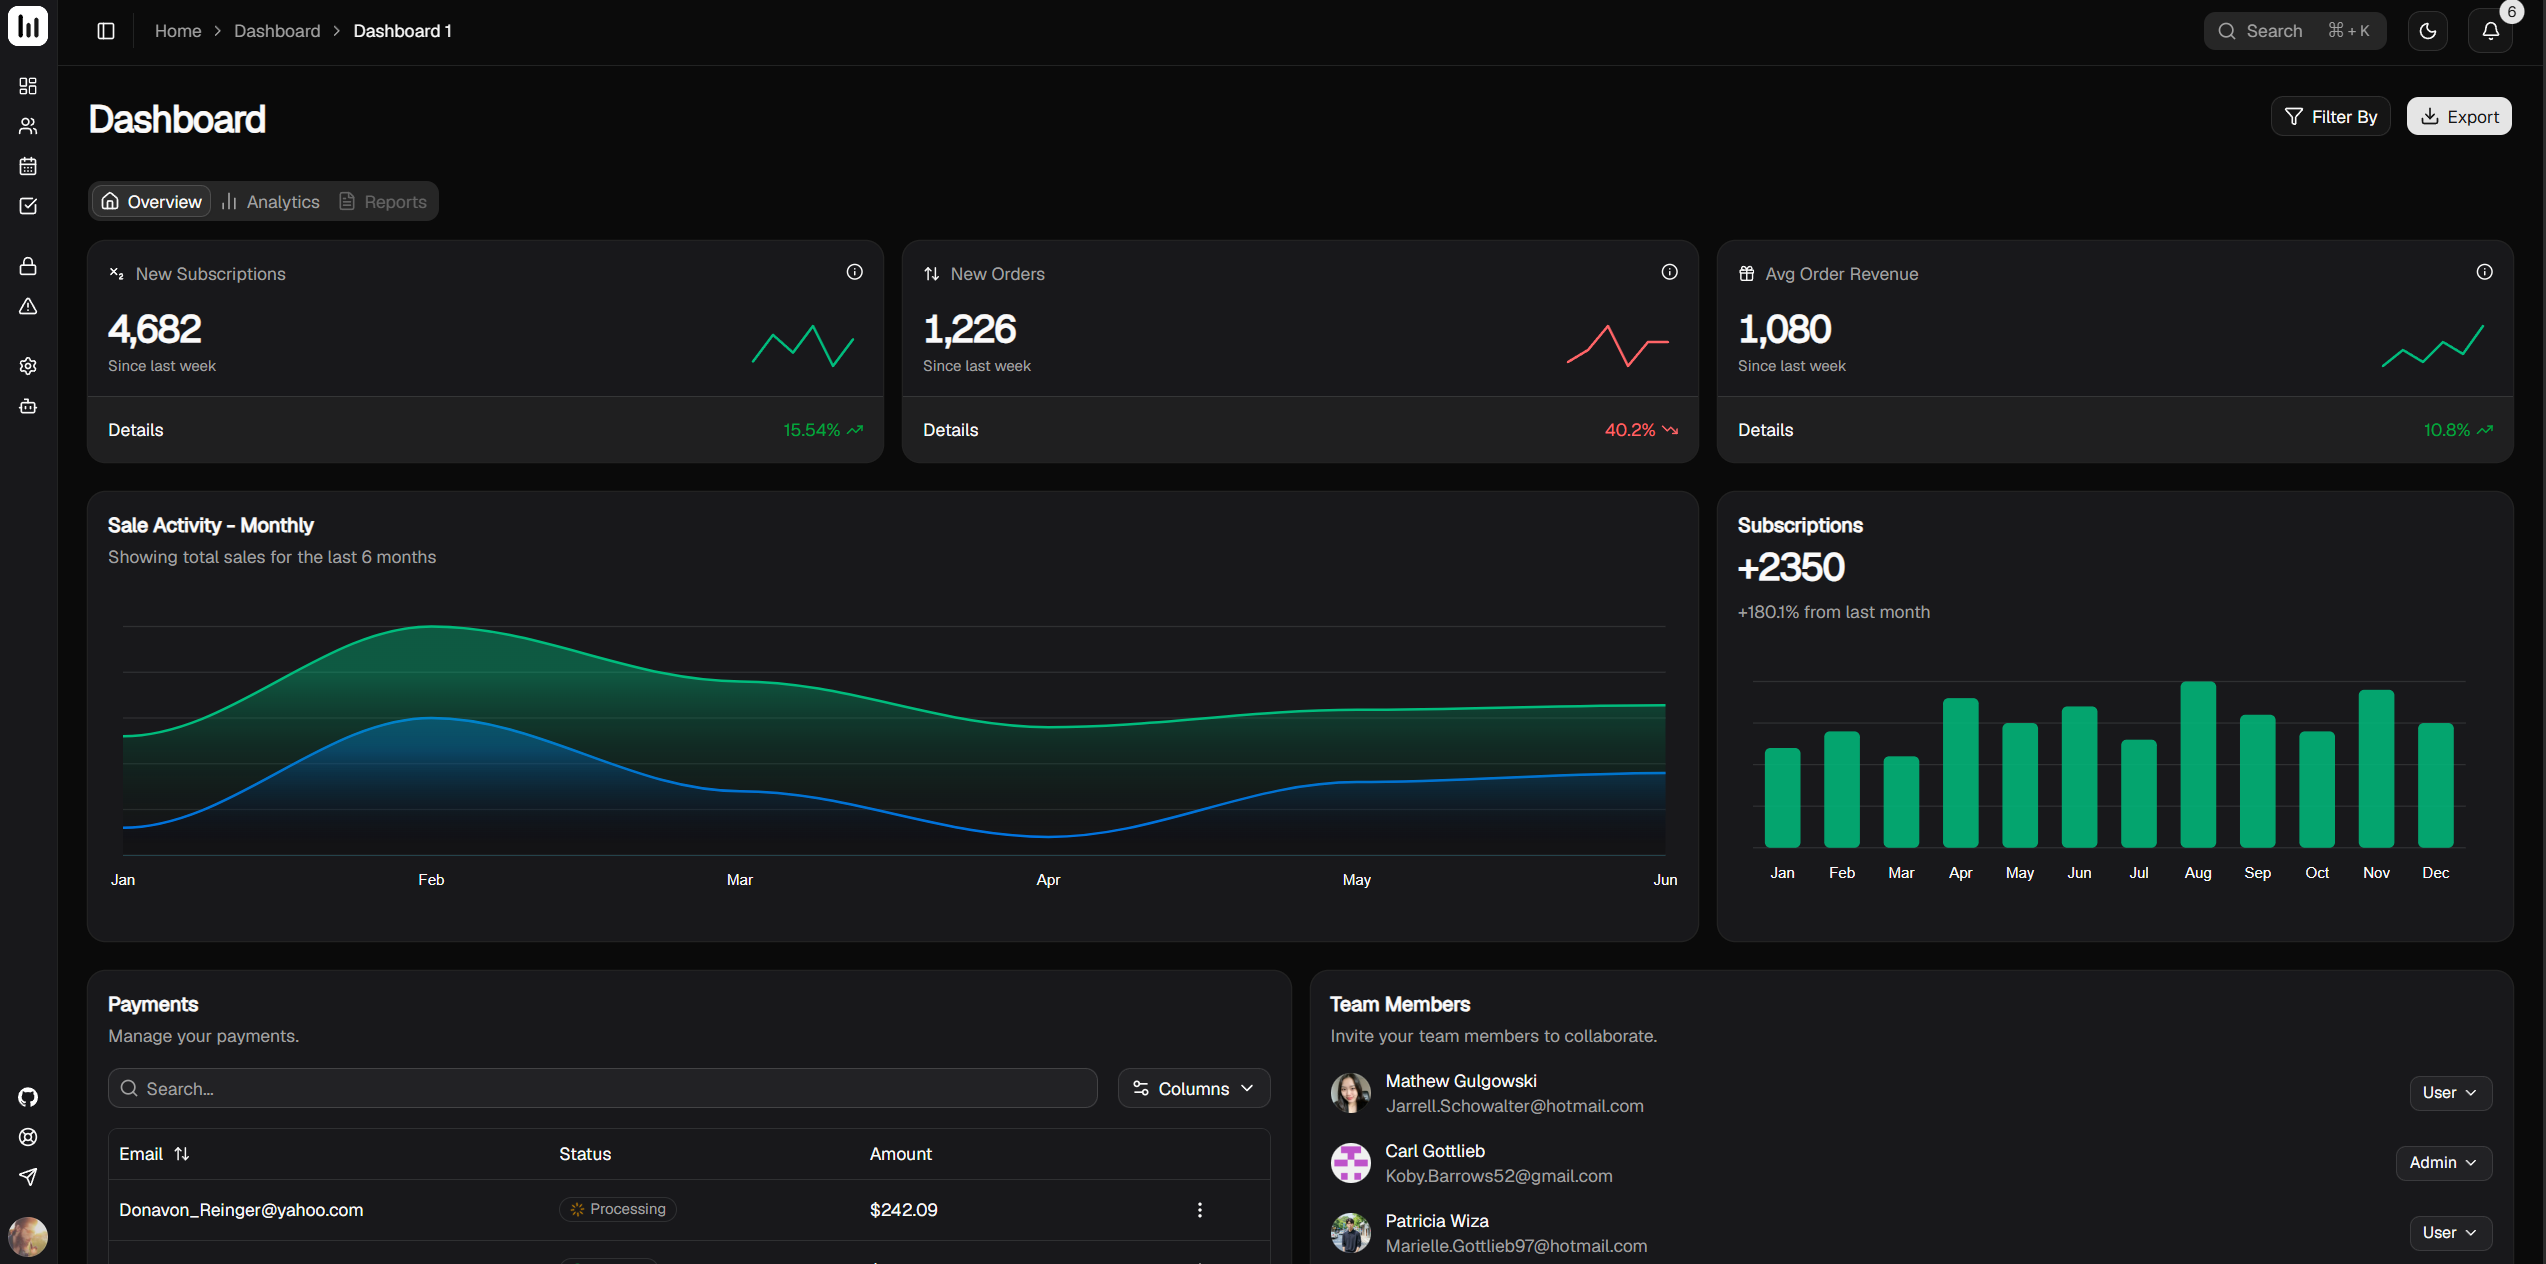Viewport: 2546px width, 1264px height.
Task: Click the Processing status badge
Action: point(618,1209)
